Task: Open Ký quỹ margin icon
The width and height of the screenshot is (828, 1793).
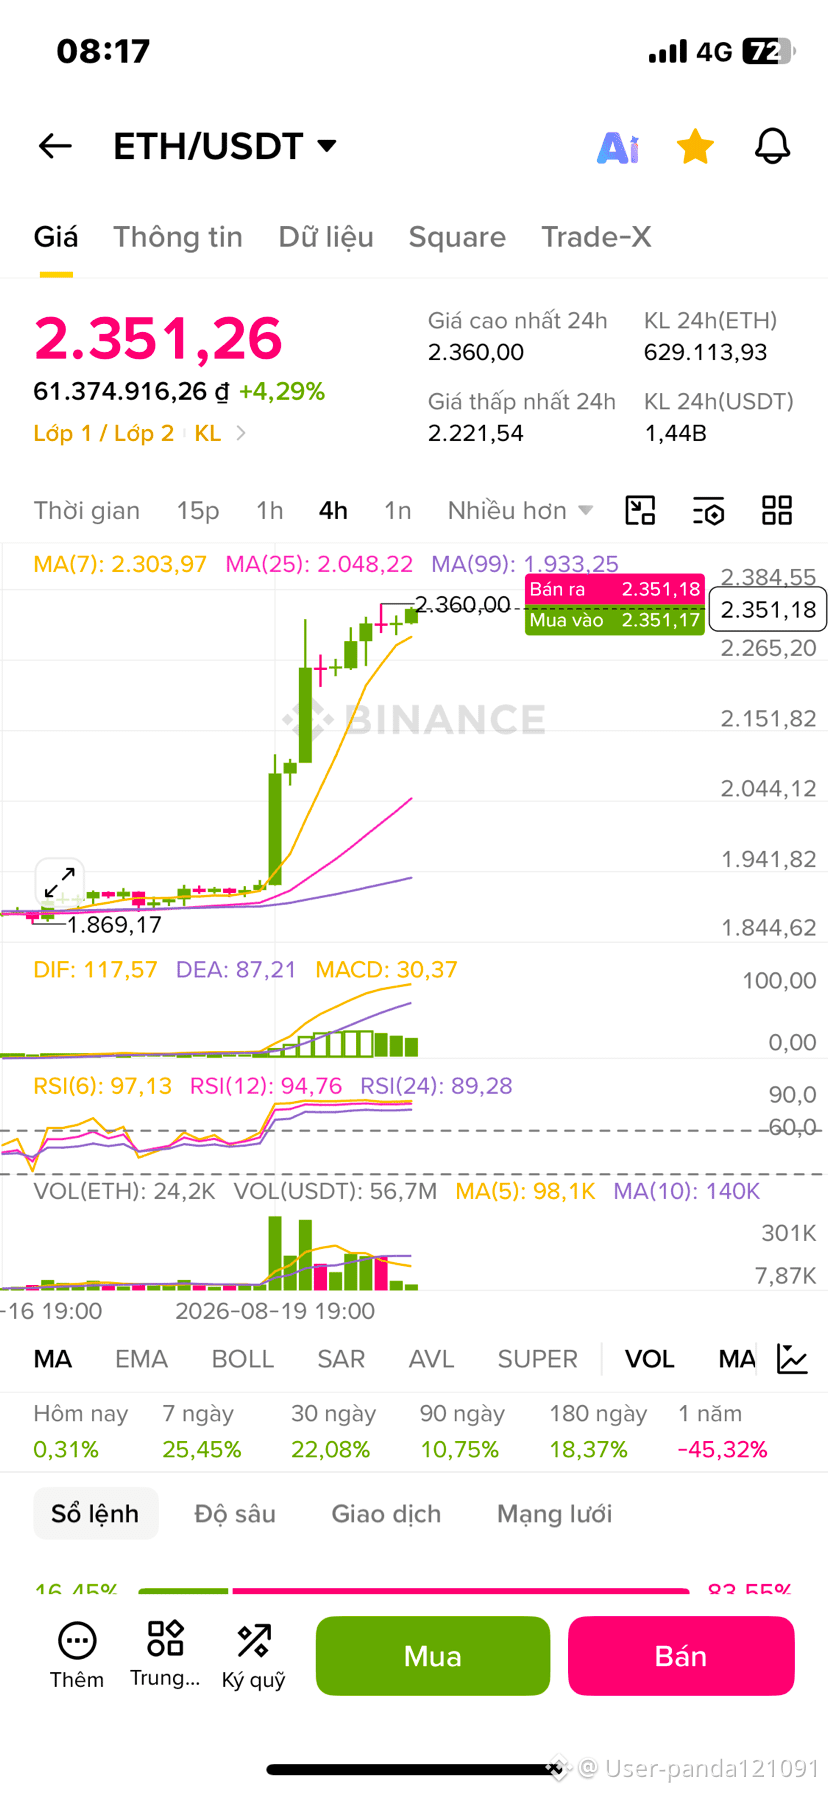Action: pos(254,1656)
